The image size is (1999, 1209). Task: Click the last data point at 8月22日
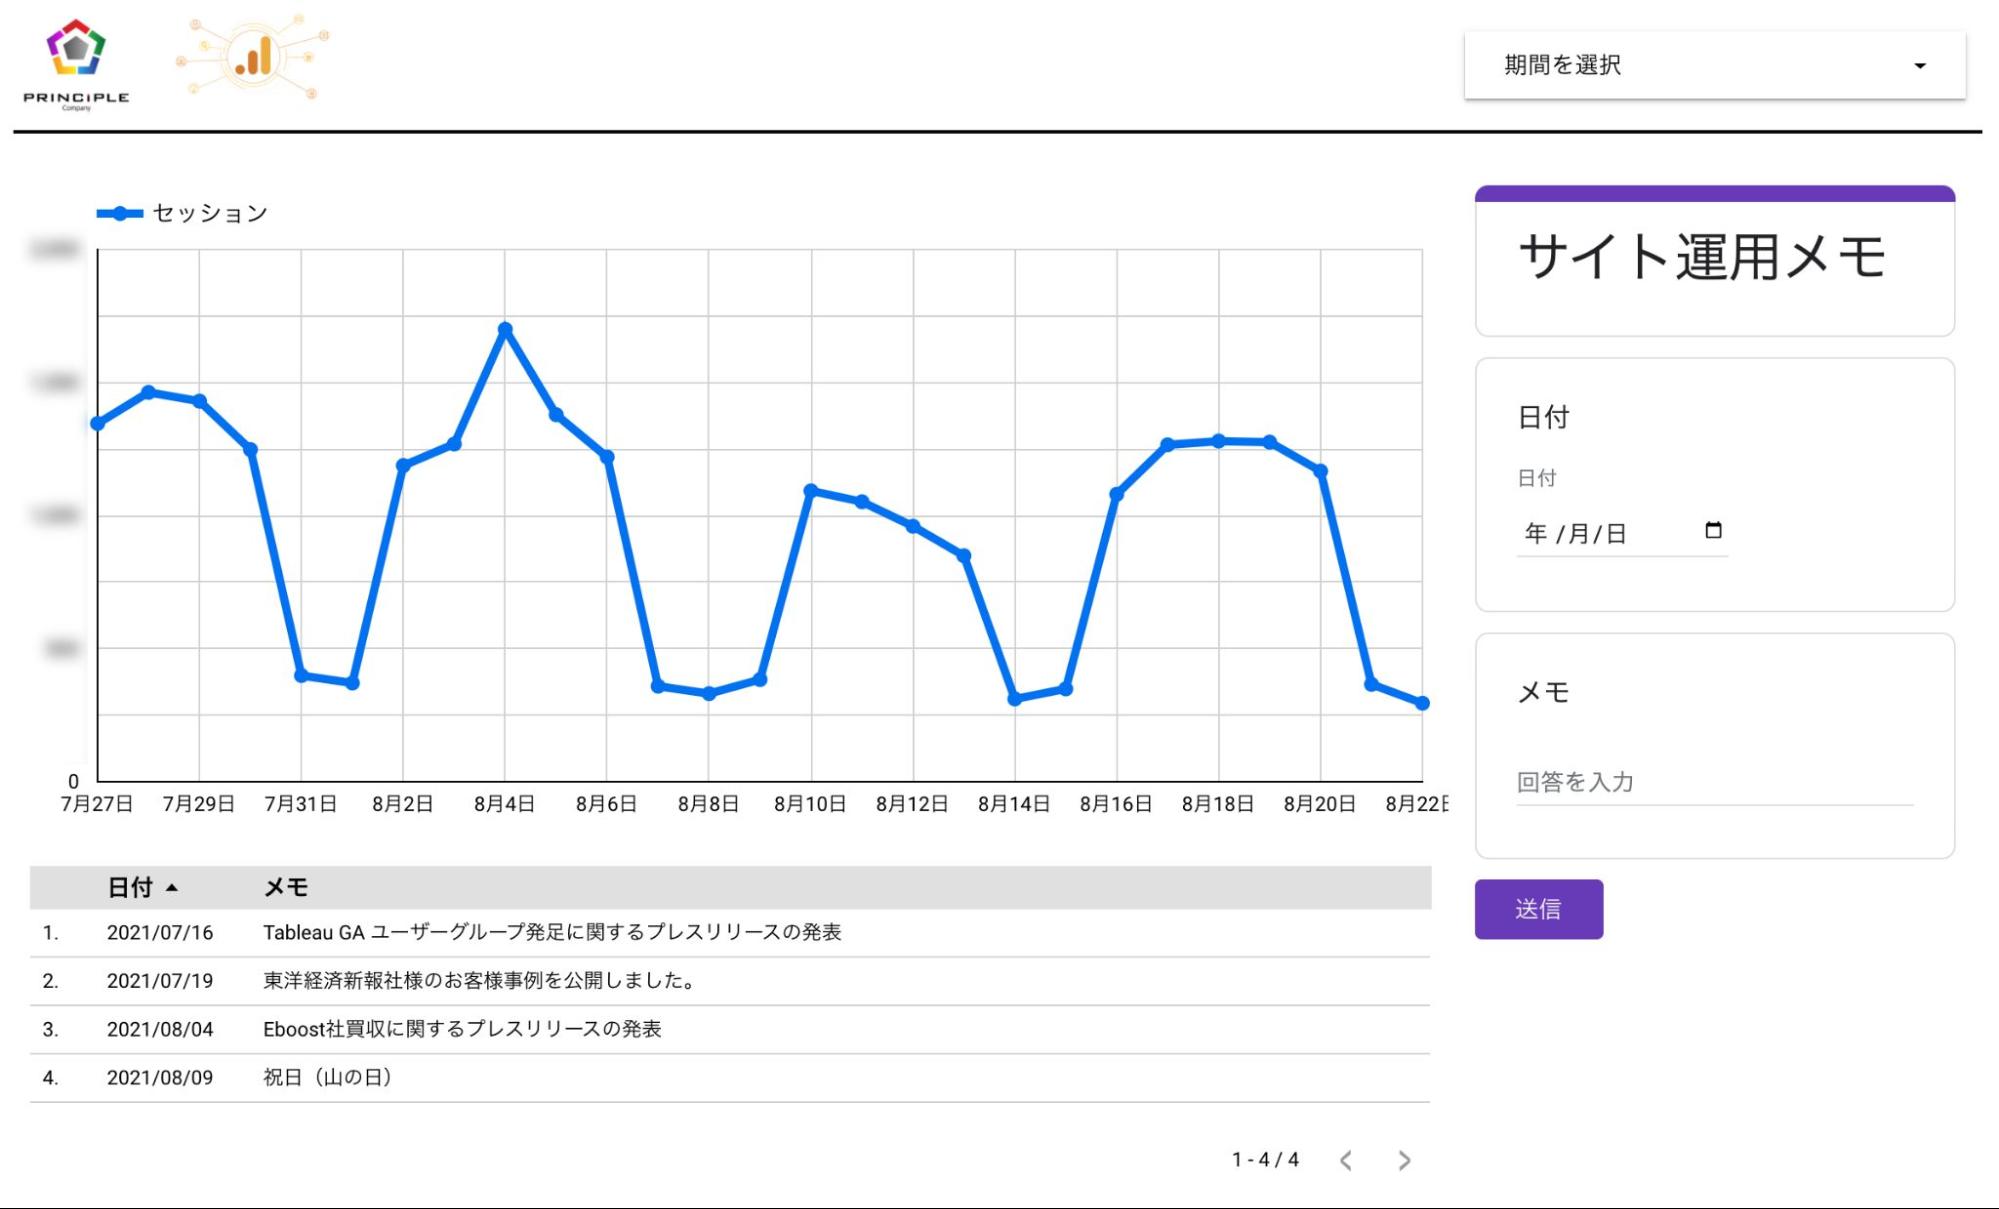(1421, 703)
